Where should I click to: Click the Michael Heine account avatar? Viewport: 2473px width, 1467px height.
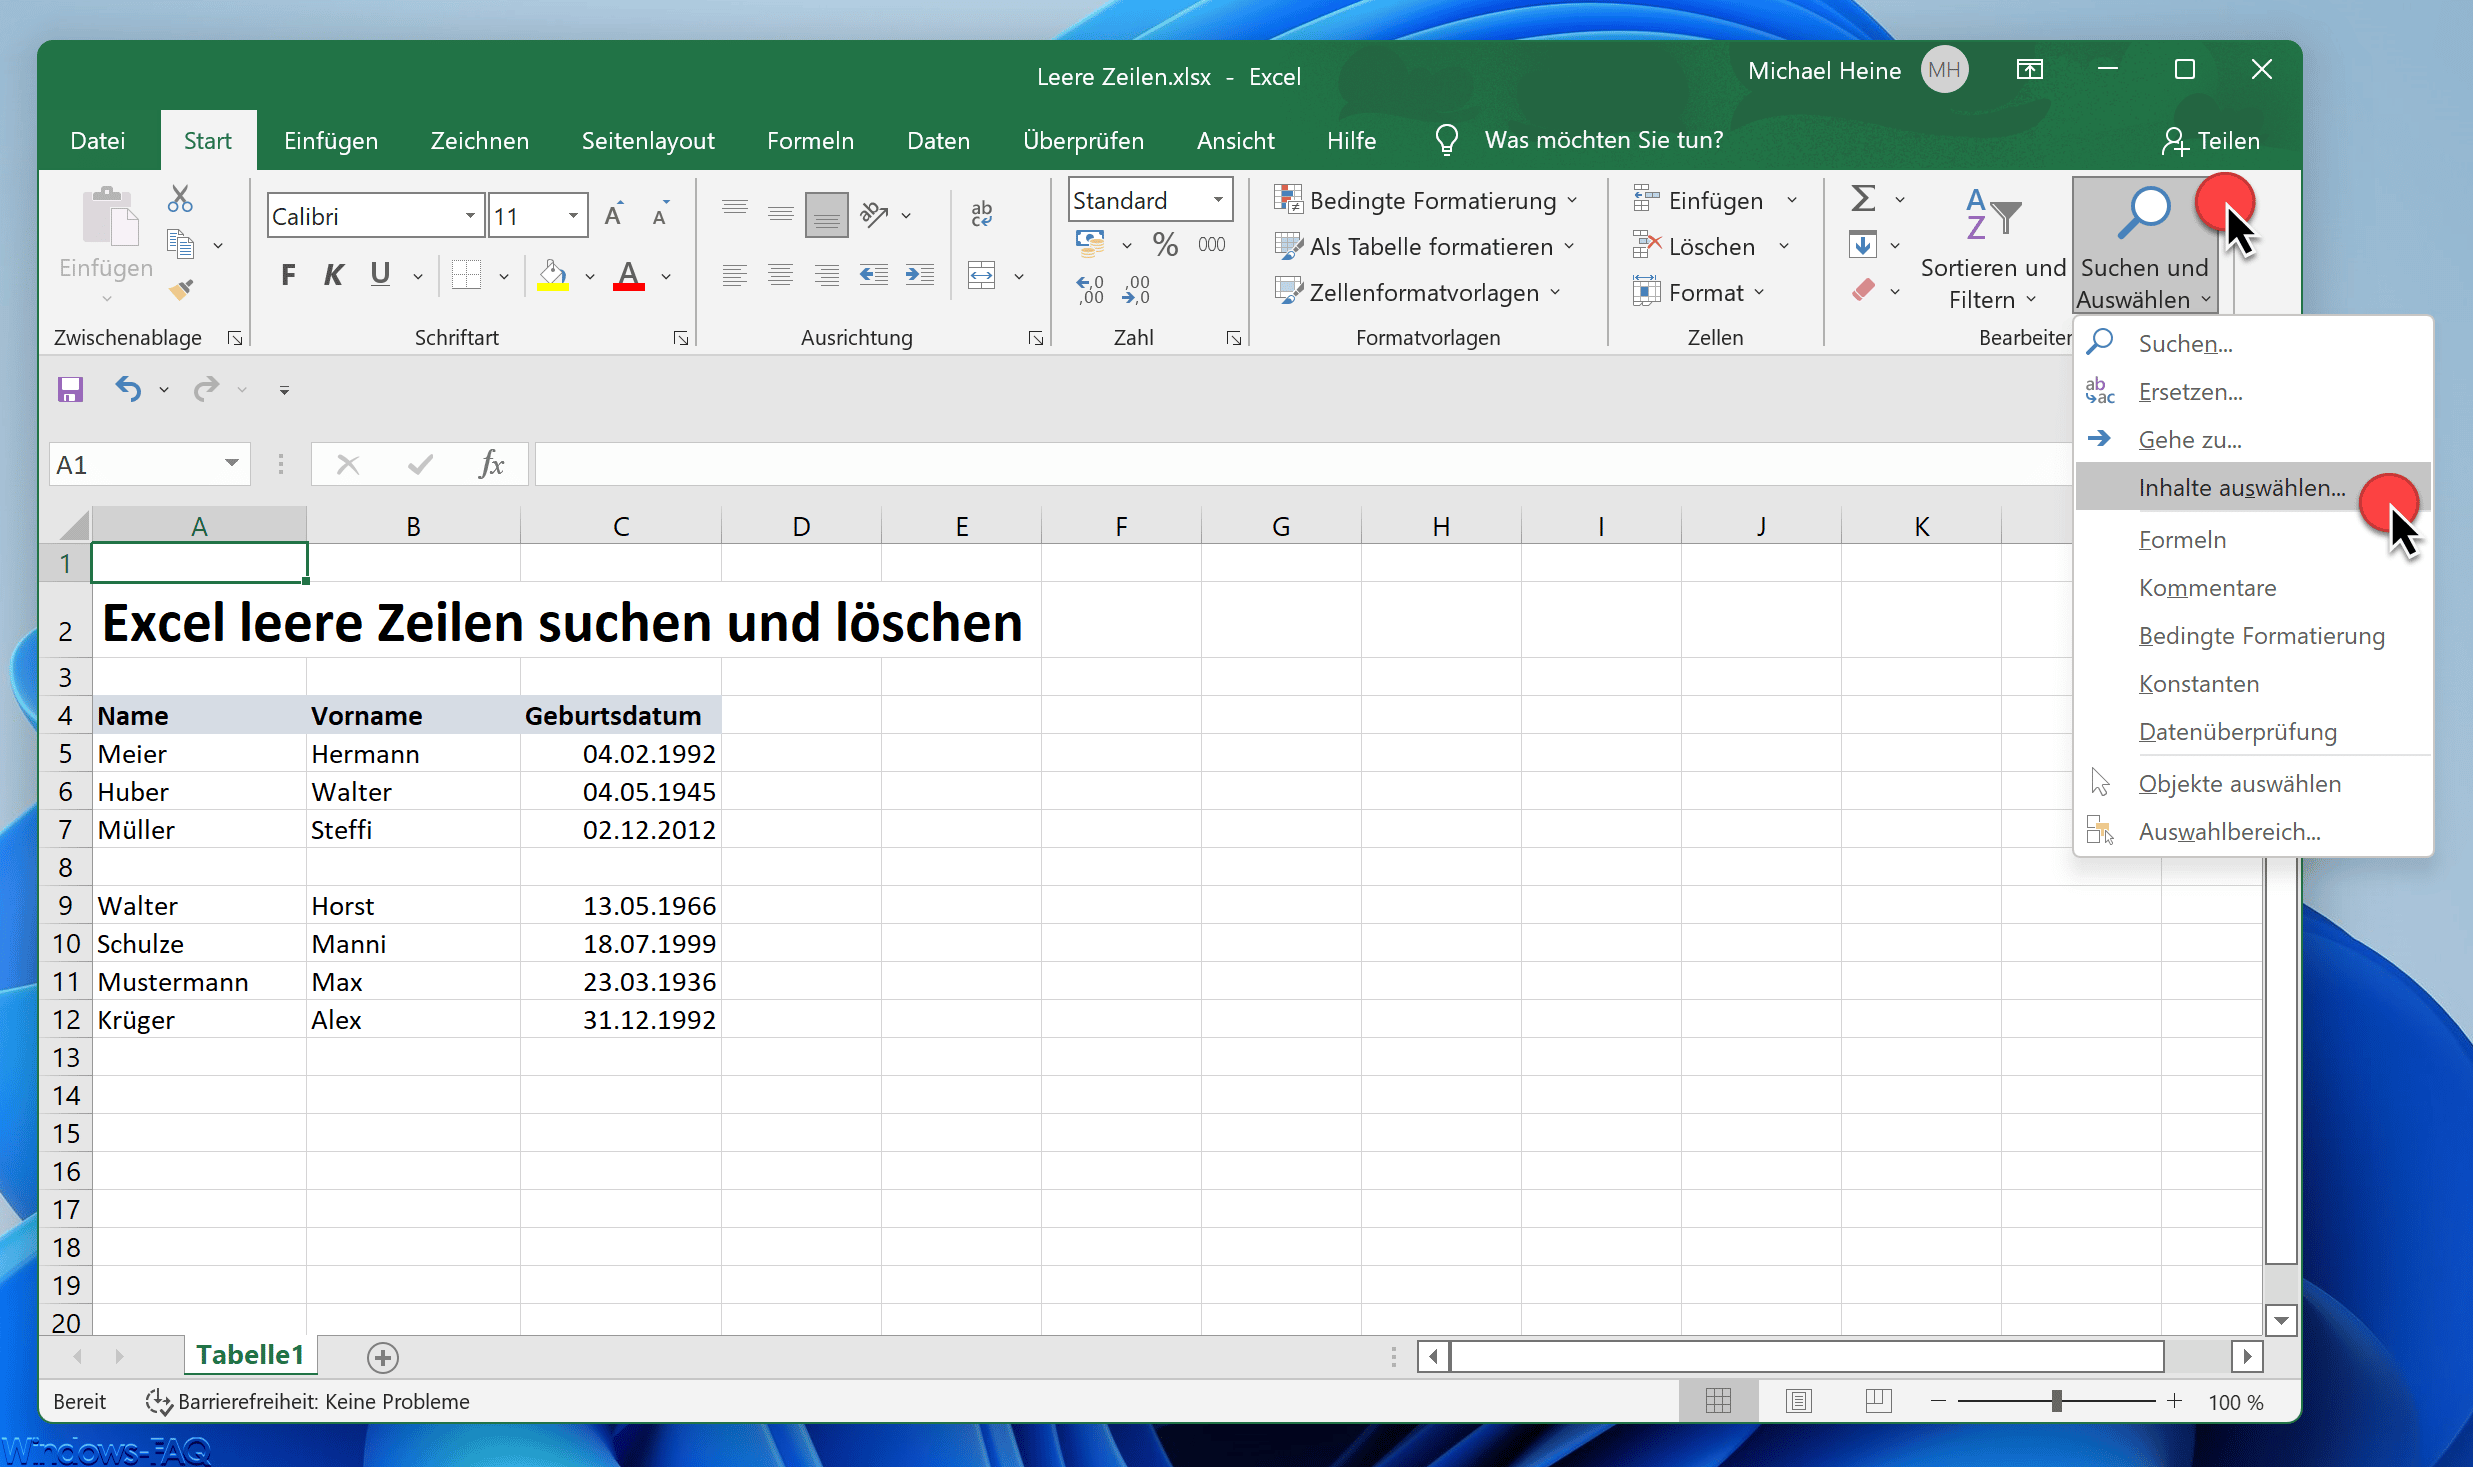(x=1943, y=70)
